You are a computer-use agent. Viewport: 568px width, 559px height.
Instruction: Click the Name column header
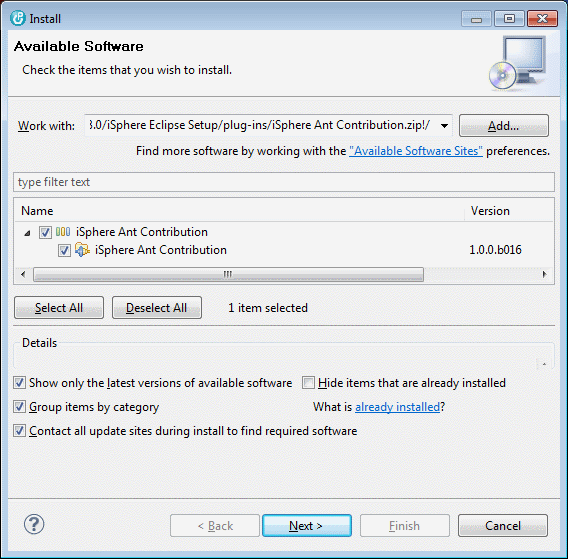point(239,211)
